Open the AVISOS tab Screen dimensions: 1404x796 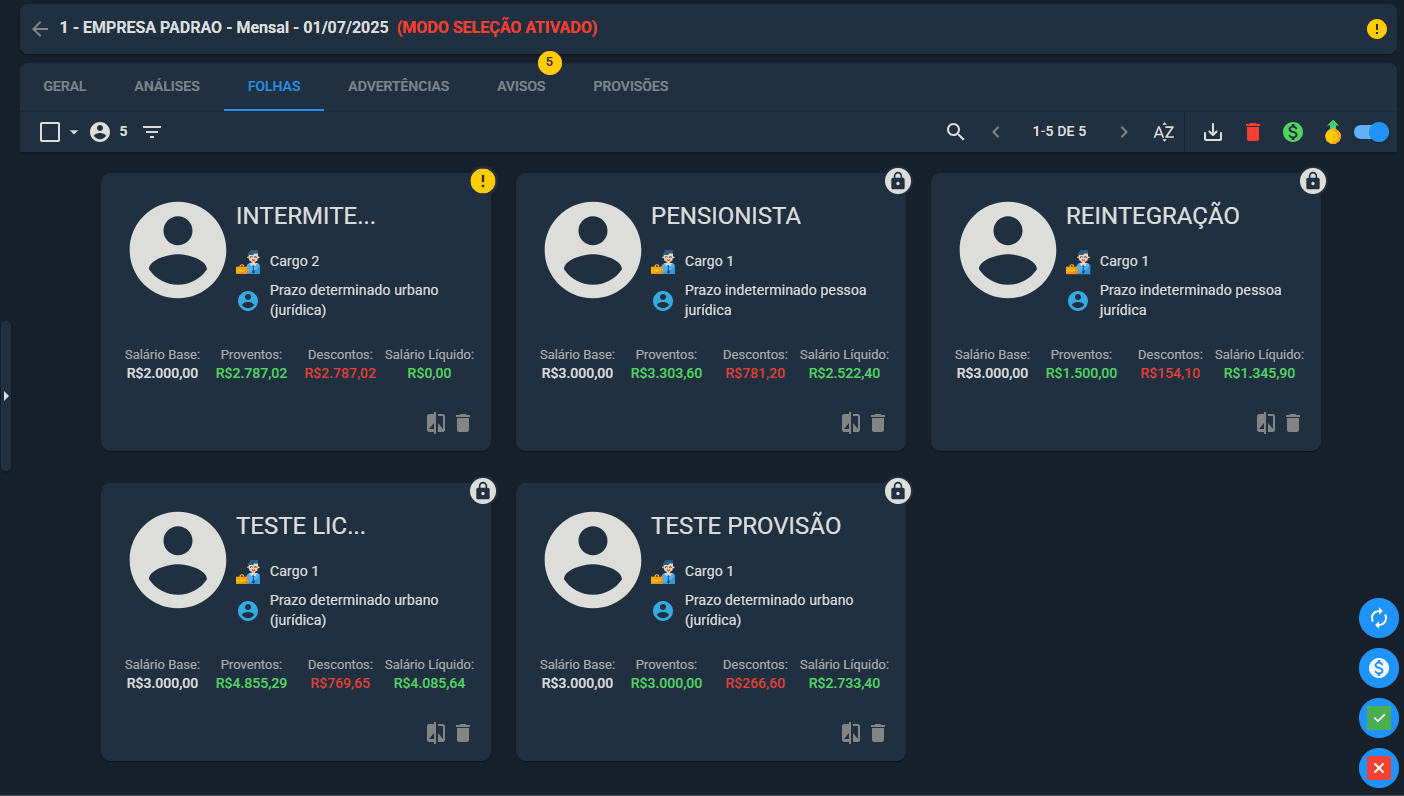(521, 86)
